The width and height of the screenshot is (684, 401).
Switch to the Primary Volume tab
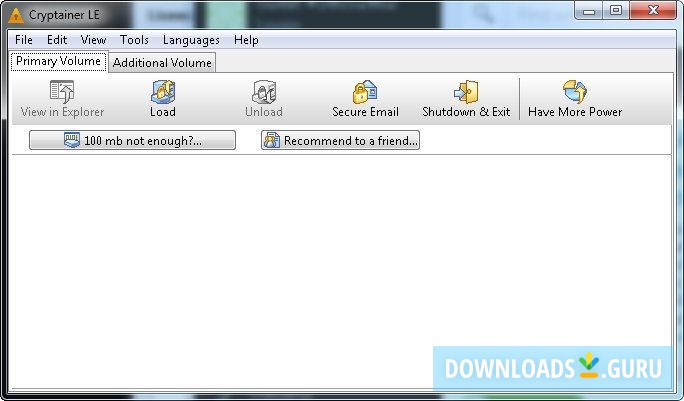58,61
